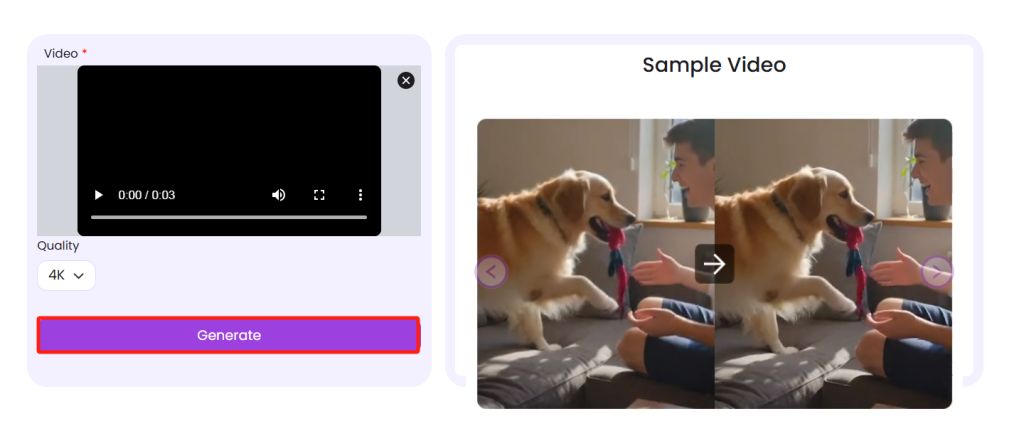Click the Quality label
Screen dimensions: 1024x436
pos(58,246)
